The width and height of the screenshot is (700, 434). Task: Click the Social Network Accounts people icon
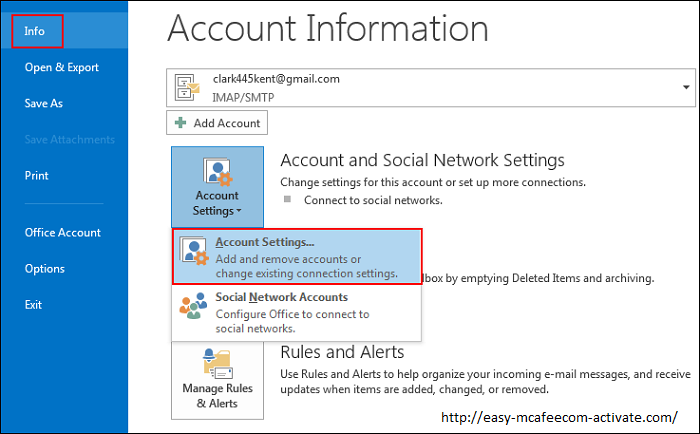(193, 306)
